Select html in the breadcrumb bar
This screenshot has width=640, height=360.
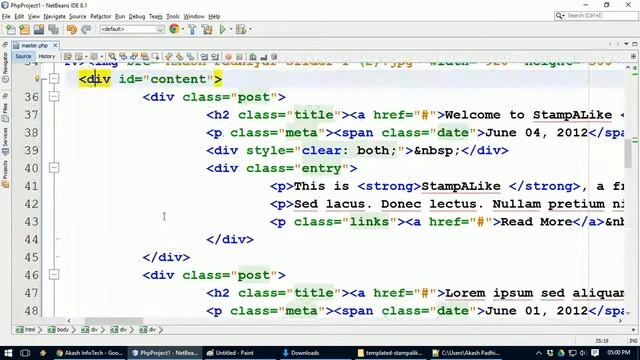pos(26,329)
